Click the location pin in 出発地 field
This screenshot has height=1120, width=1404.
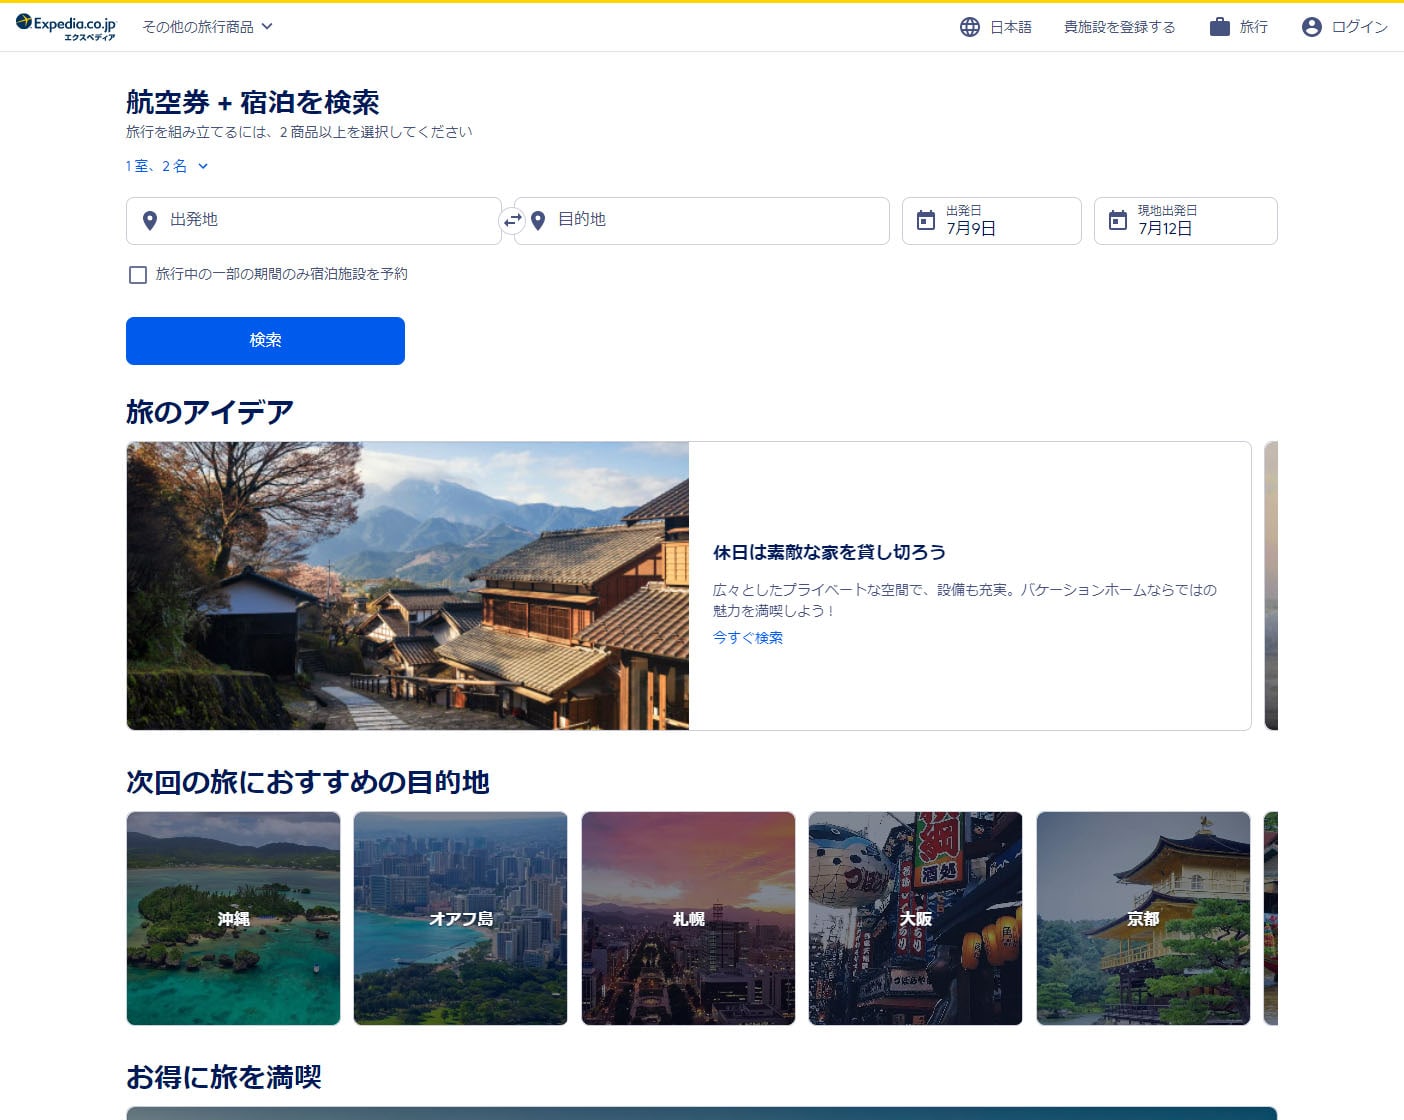(151, 221)
